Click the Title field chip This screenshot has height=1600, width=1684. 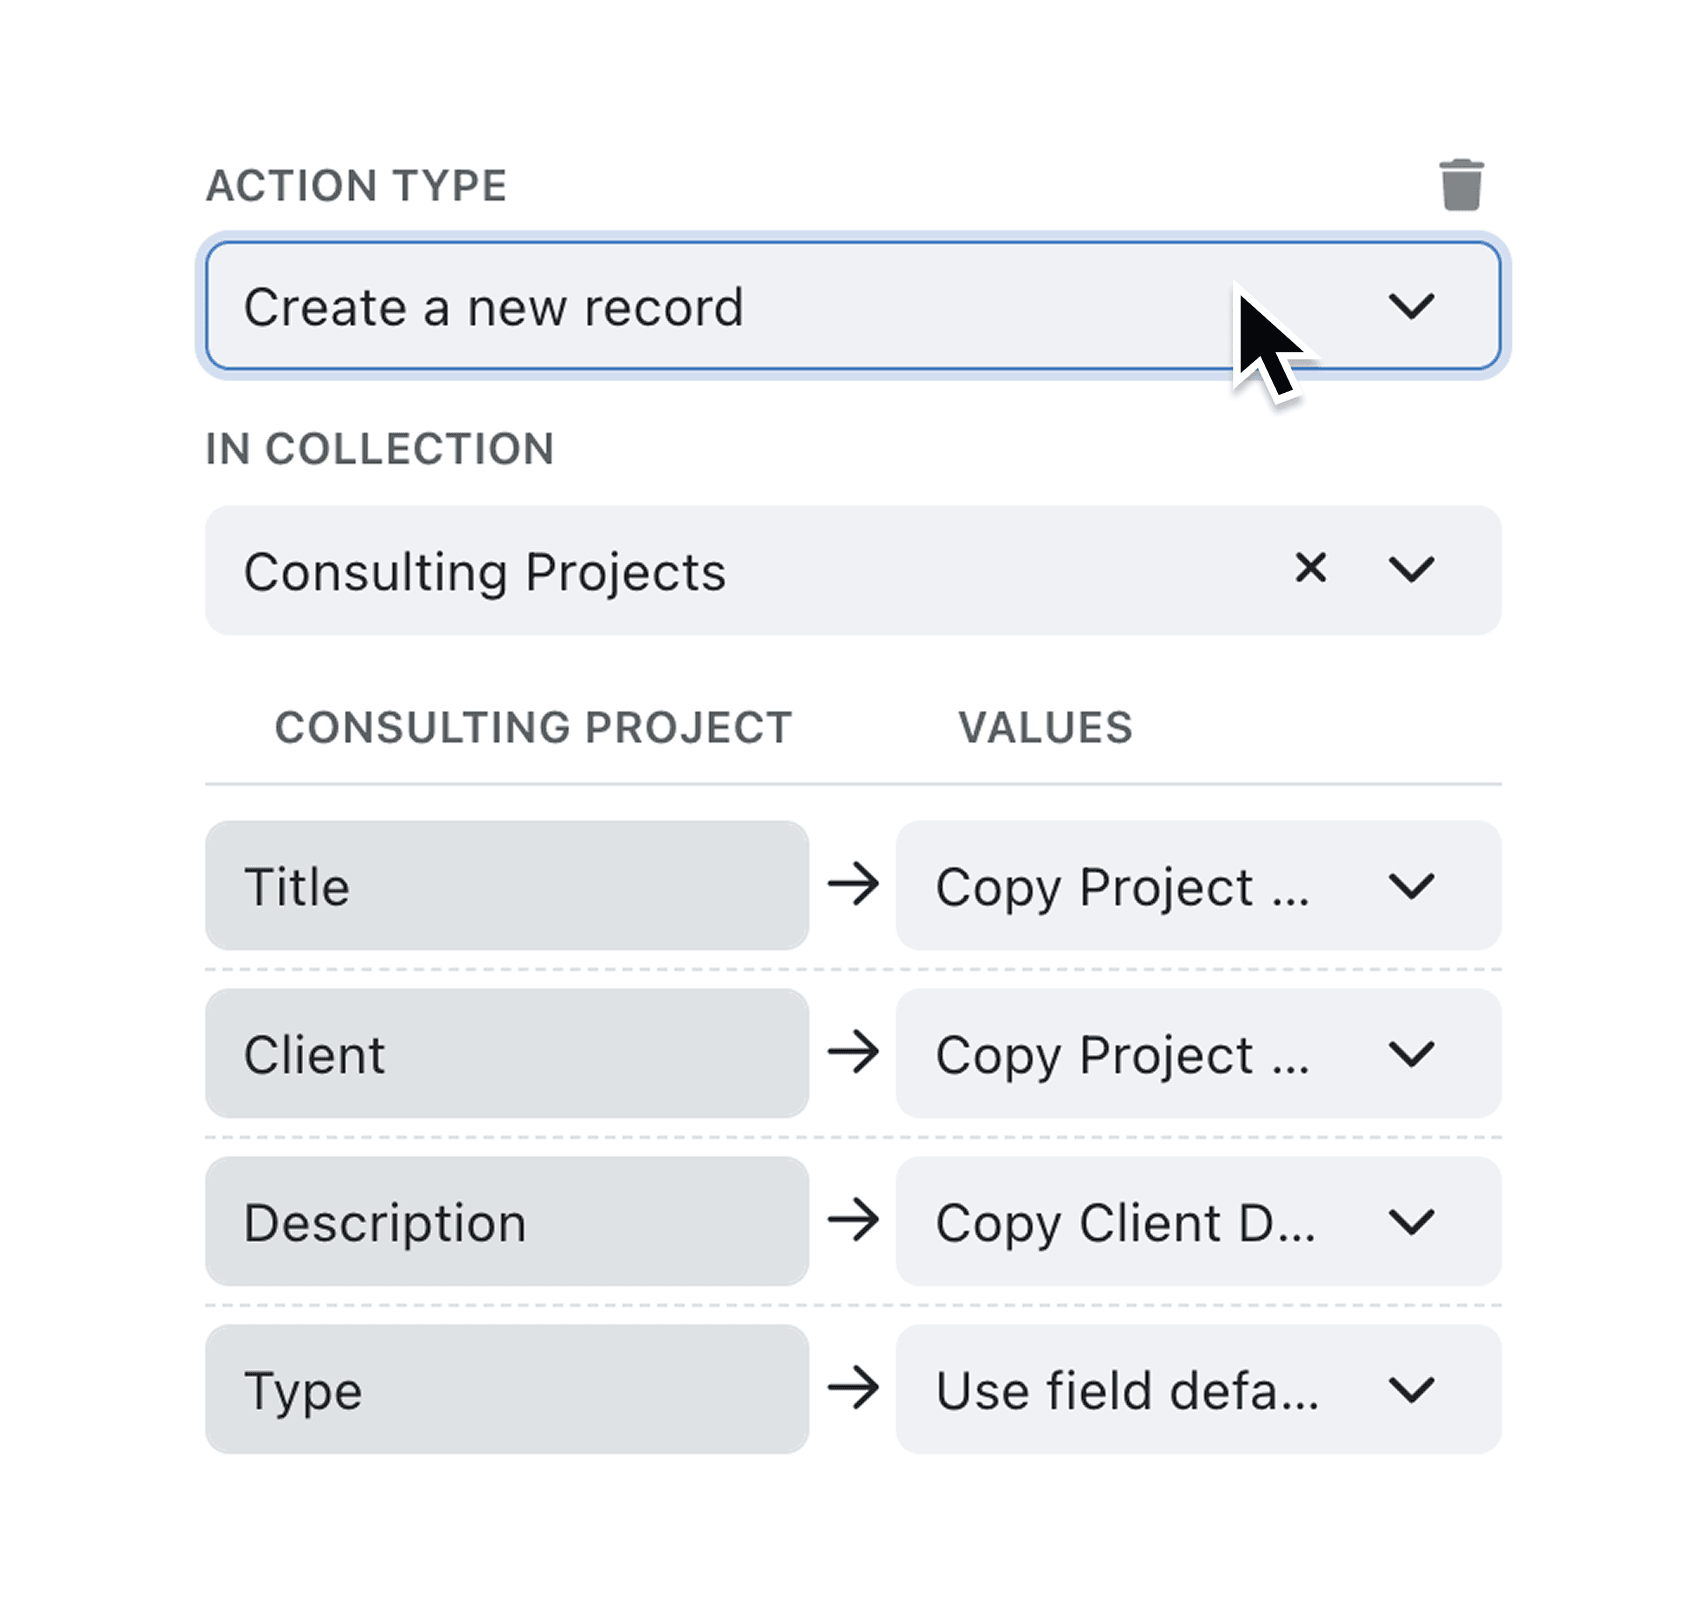click(x=507, y=885)
